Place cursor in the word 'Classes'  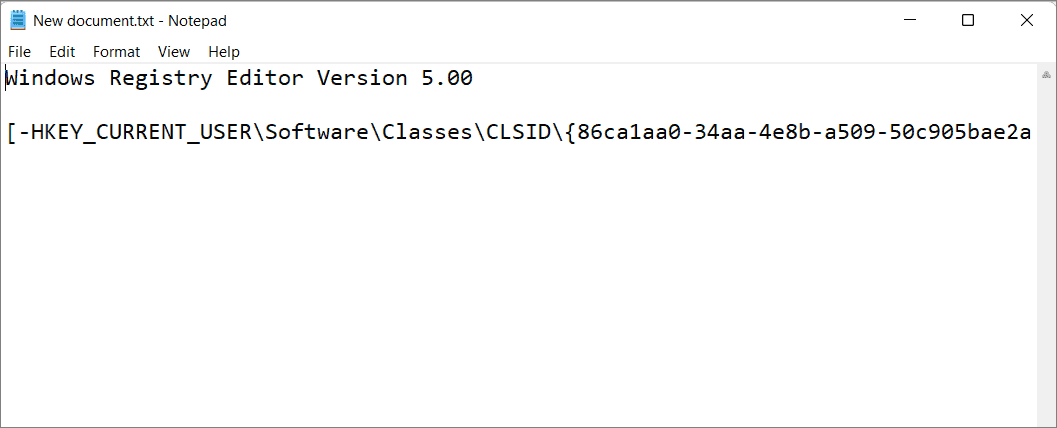tap(428, 133)
